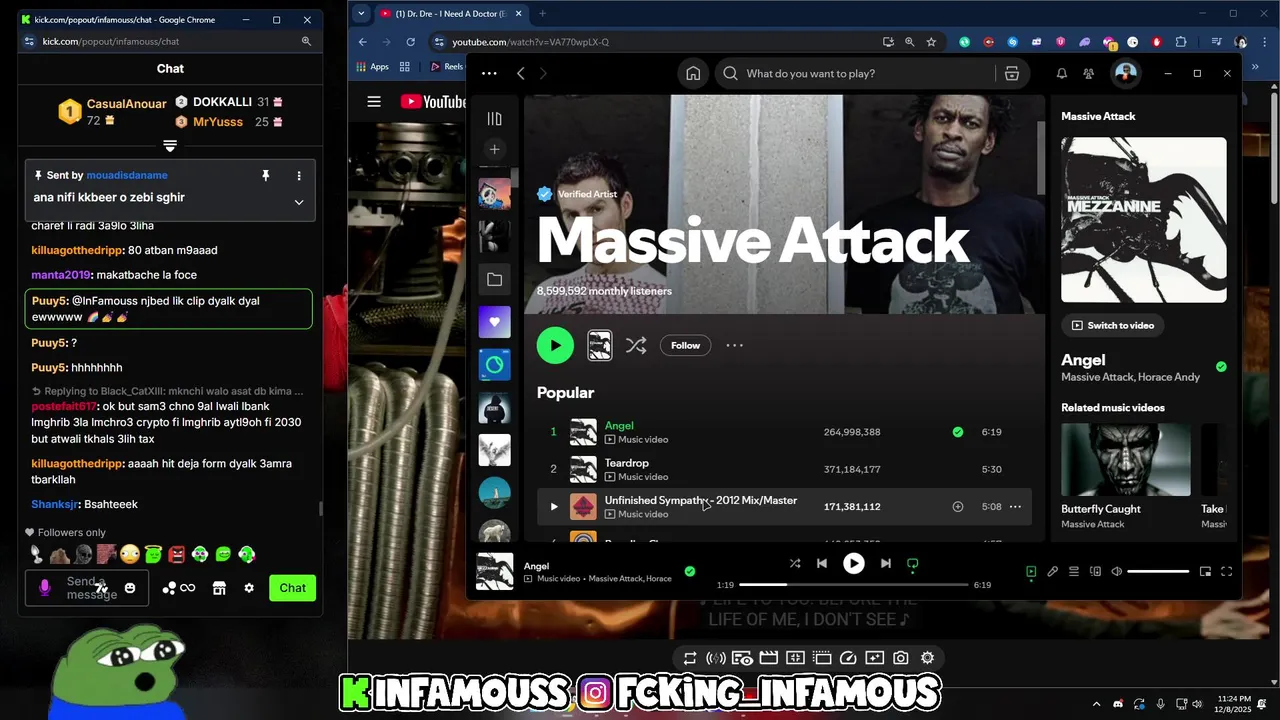This screenshot has width=1280, height=720.
Task: Toggle shuffle in Spotify player bar
Action: coord(794,563)
